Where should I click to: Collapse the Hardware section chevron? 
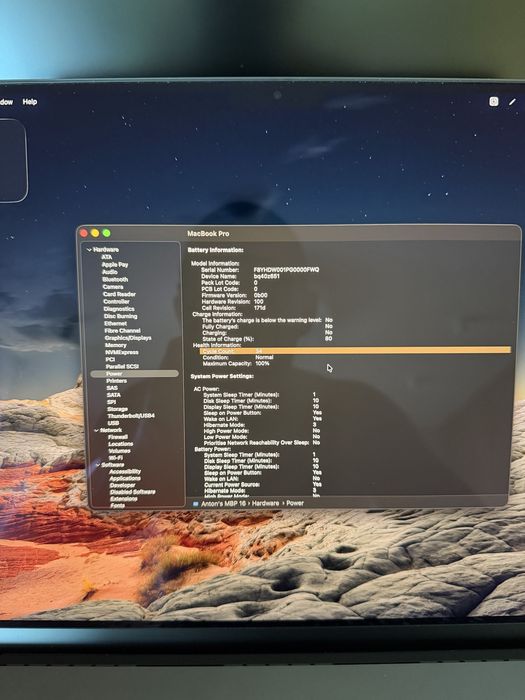pos(89,250)
